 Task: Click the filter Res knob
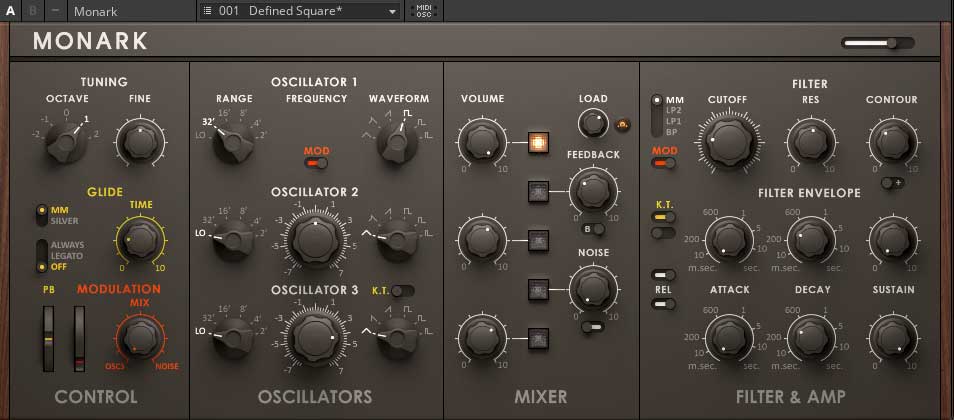tap(810, 141)
